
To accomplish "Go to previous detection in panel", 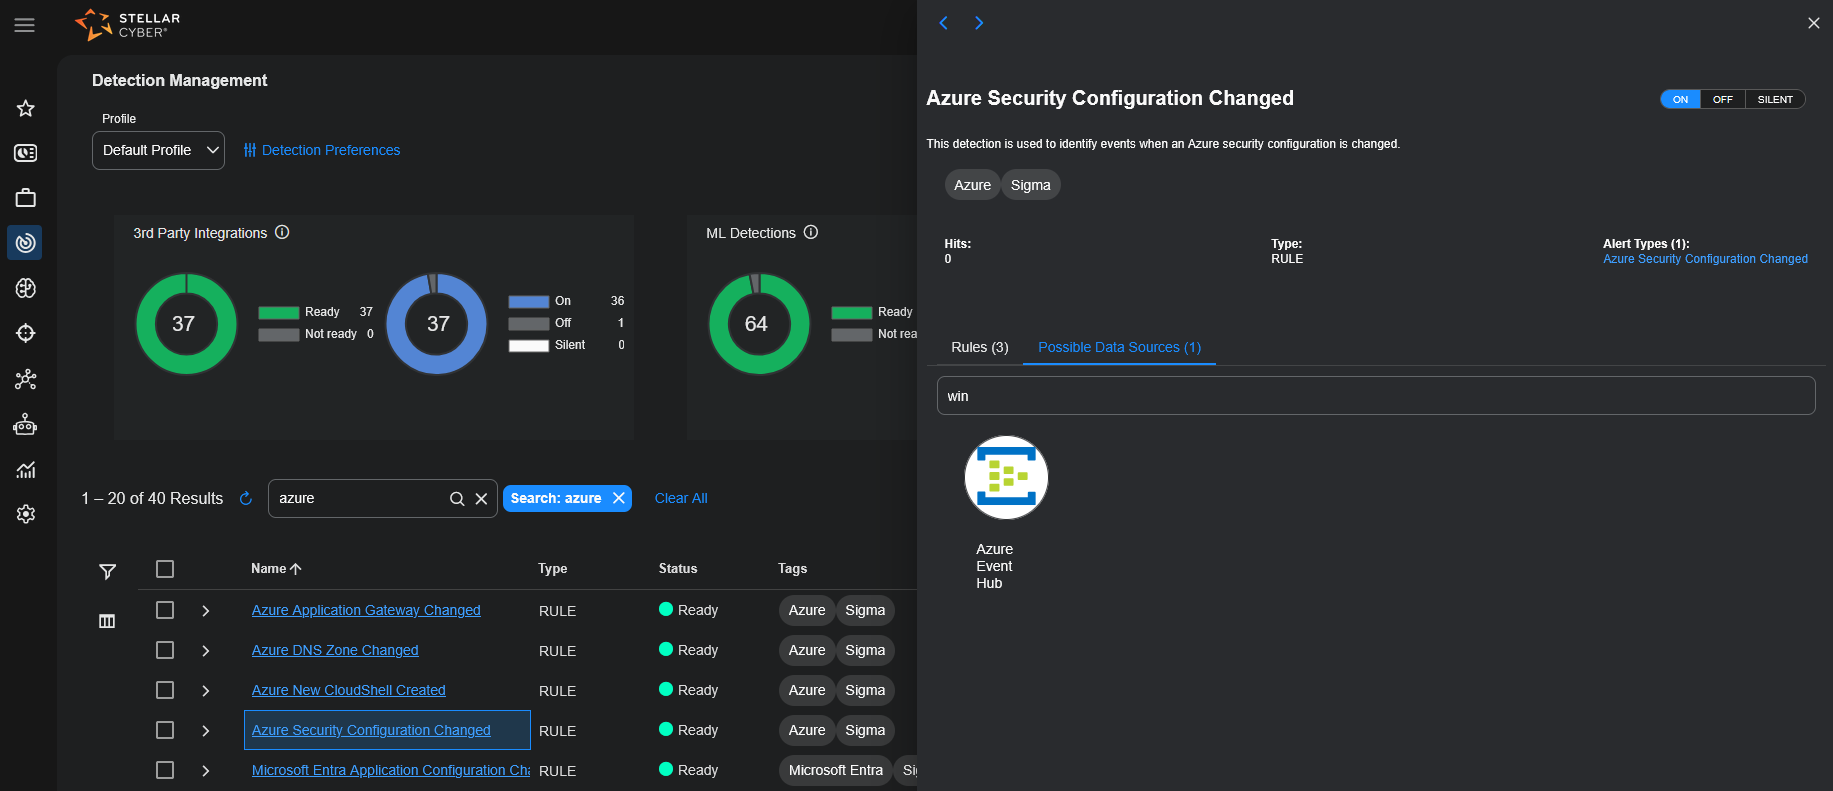I will pyautogui.click(x=943, y=23).
